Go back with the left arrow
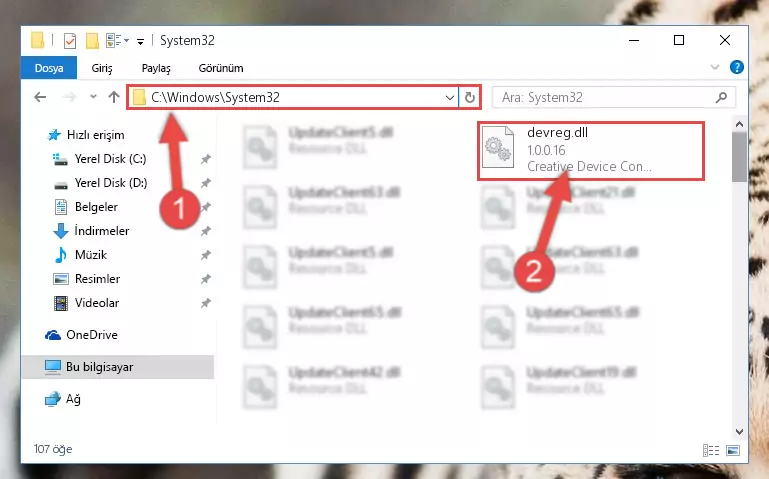This screenshot has width=769, height=479. click(40, 97)
